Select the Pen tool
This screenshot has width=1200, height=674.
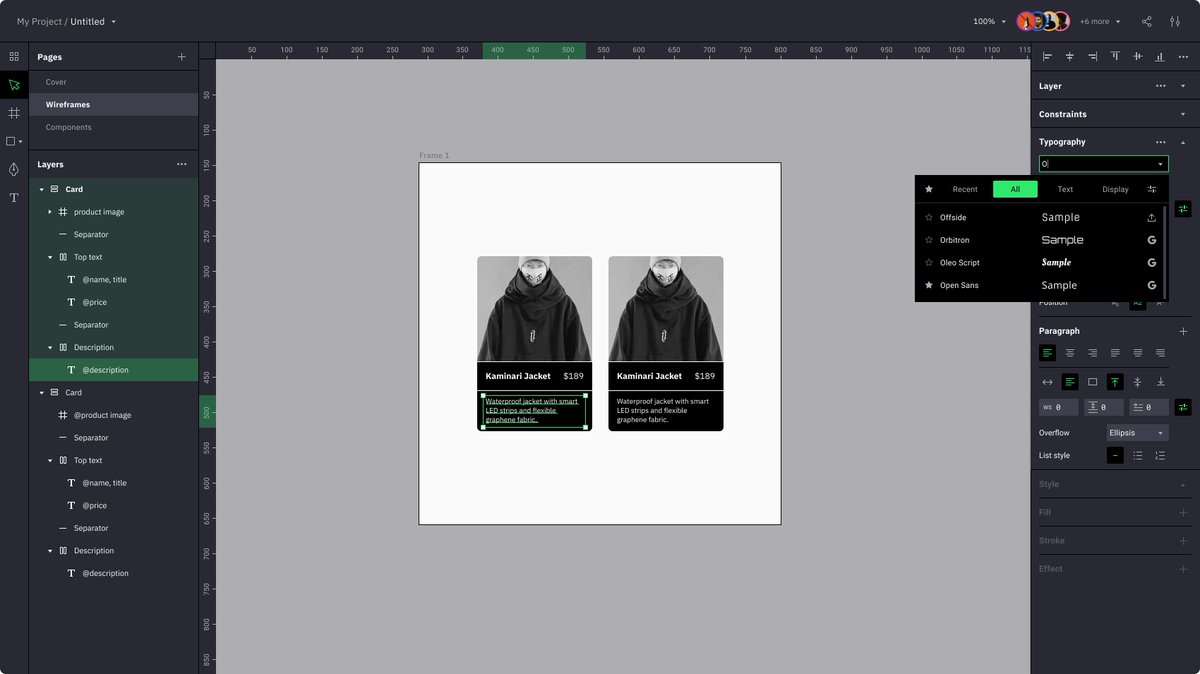point(14,169)
